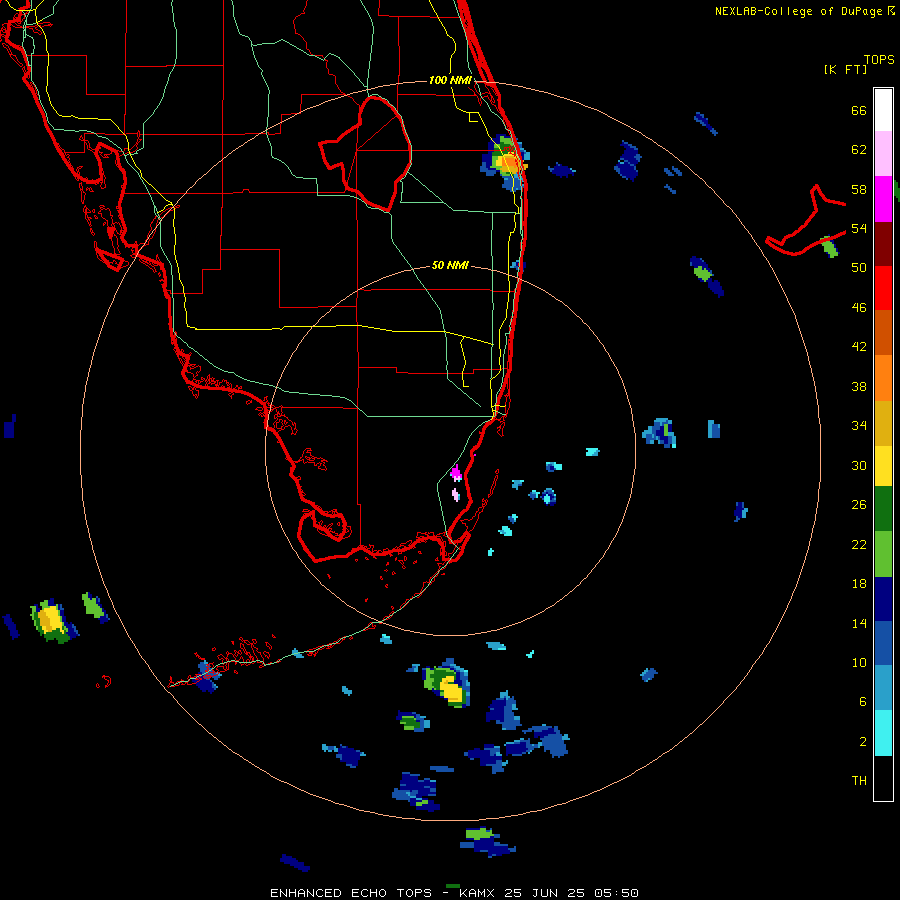The image size is (900, 900).
Task: Click the 50 NMI range ring label
Action: [x=450, y=265]
